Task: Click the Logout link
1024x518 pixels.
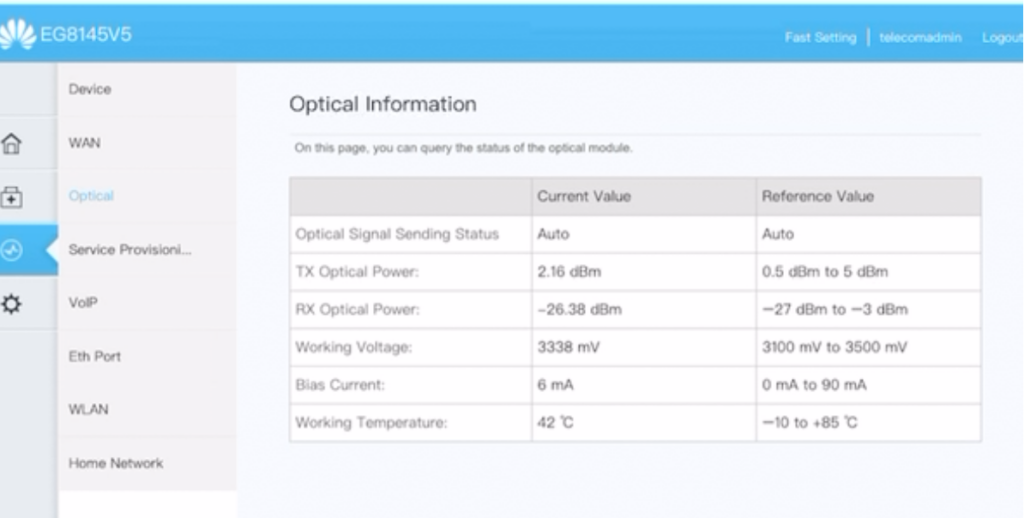Action: click(1001, 37)
